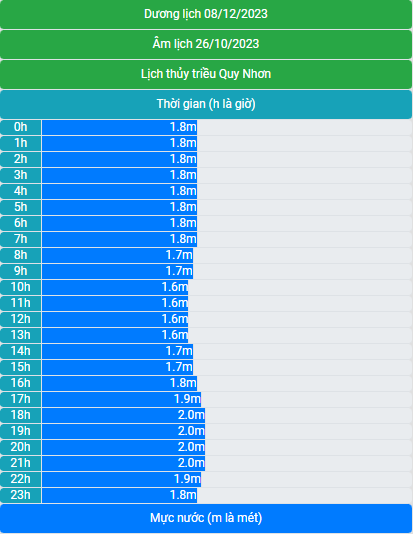Click the 1.7m water level bar at 8h
The image size is (413, 534).
[x=117, y=255]
